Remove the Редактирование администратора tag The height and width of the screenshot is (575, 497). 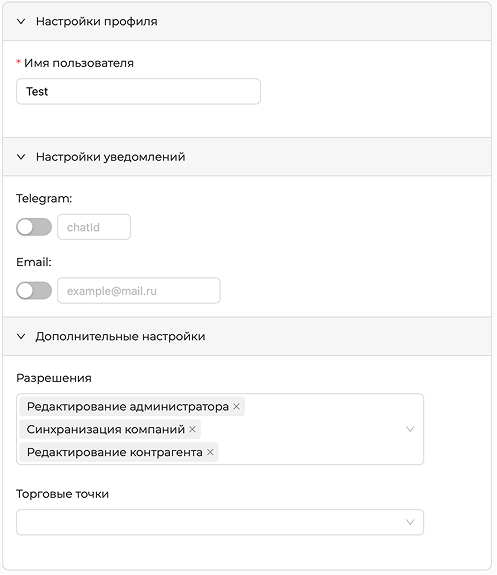point(237,406)
